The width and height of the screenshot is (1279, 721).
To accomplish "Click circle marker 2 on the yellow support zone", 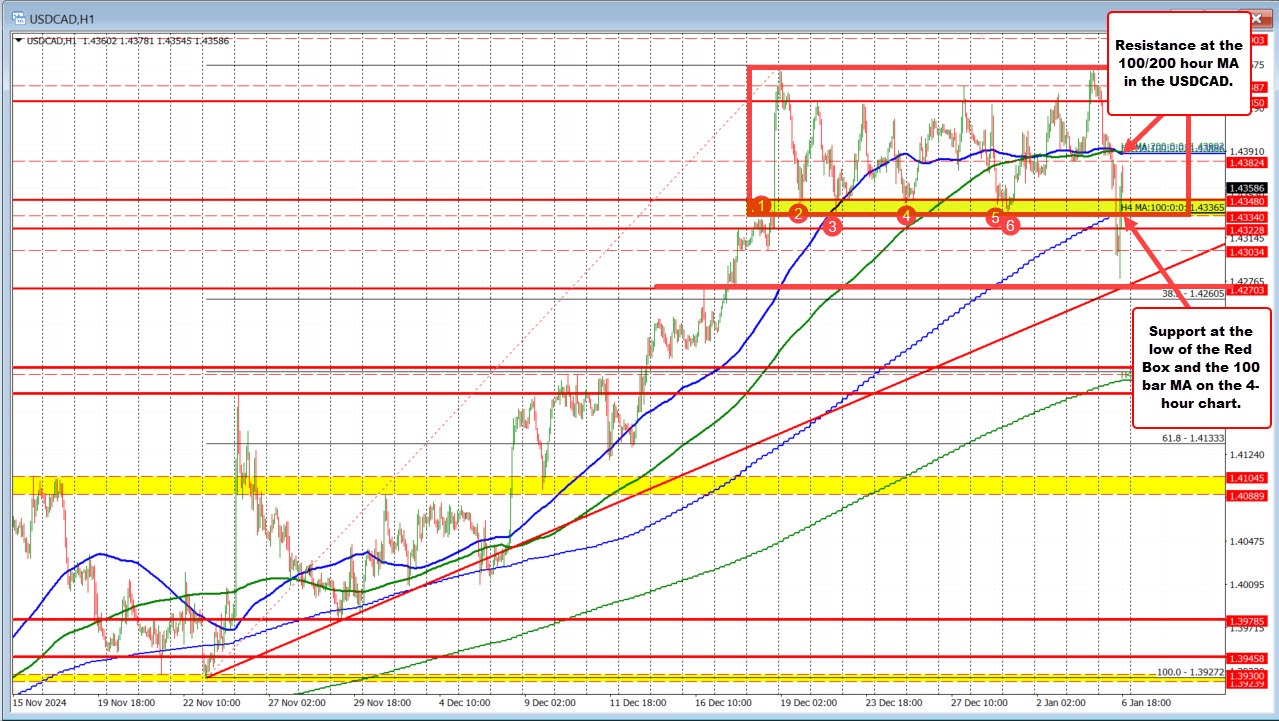I will 797,213.
